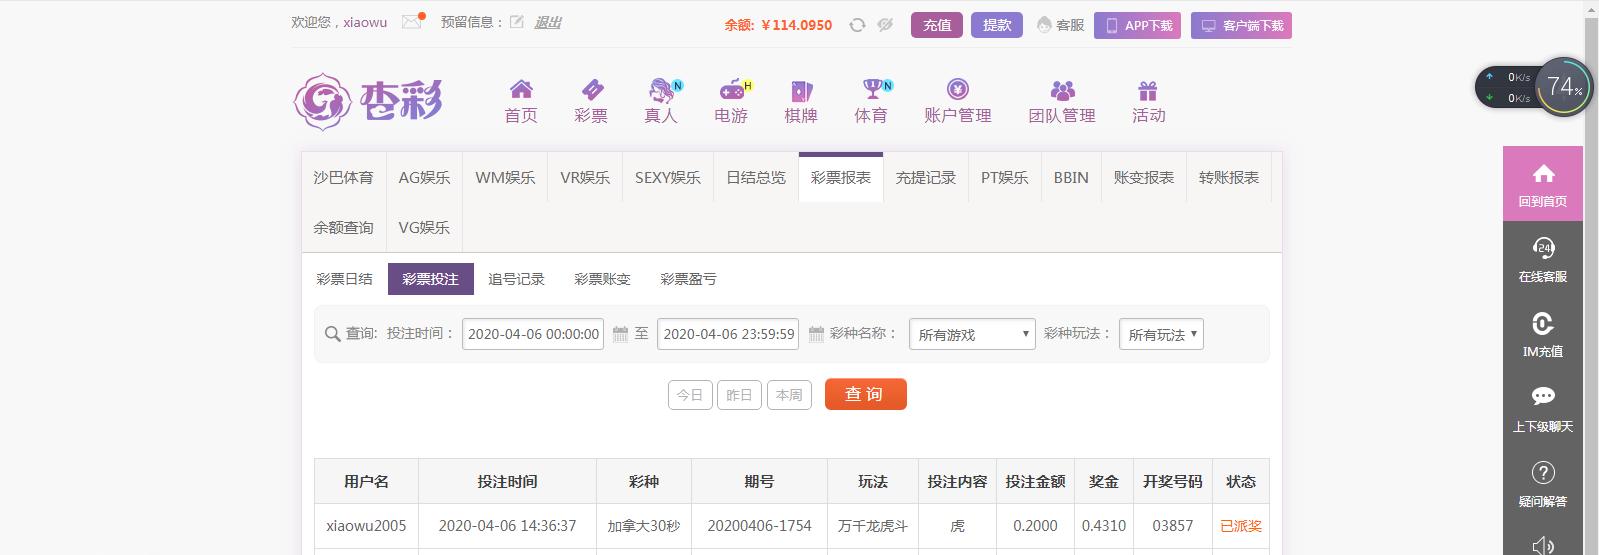Click the orange 查询 search button
This screenshot has height=555, width=1599.
[866, 394]
